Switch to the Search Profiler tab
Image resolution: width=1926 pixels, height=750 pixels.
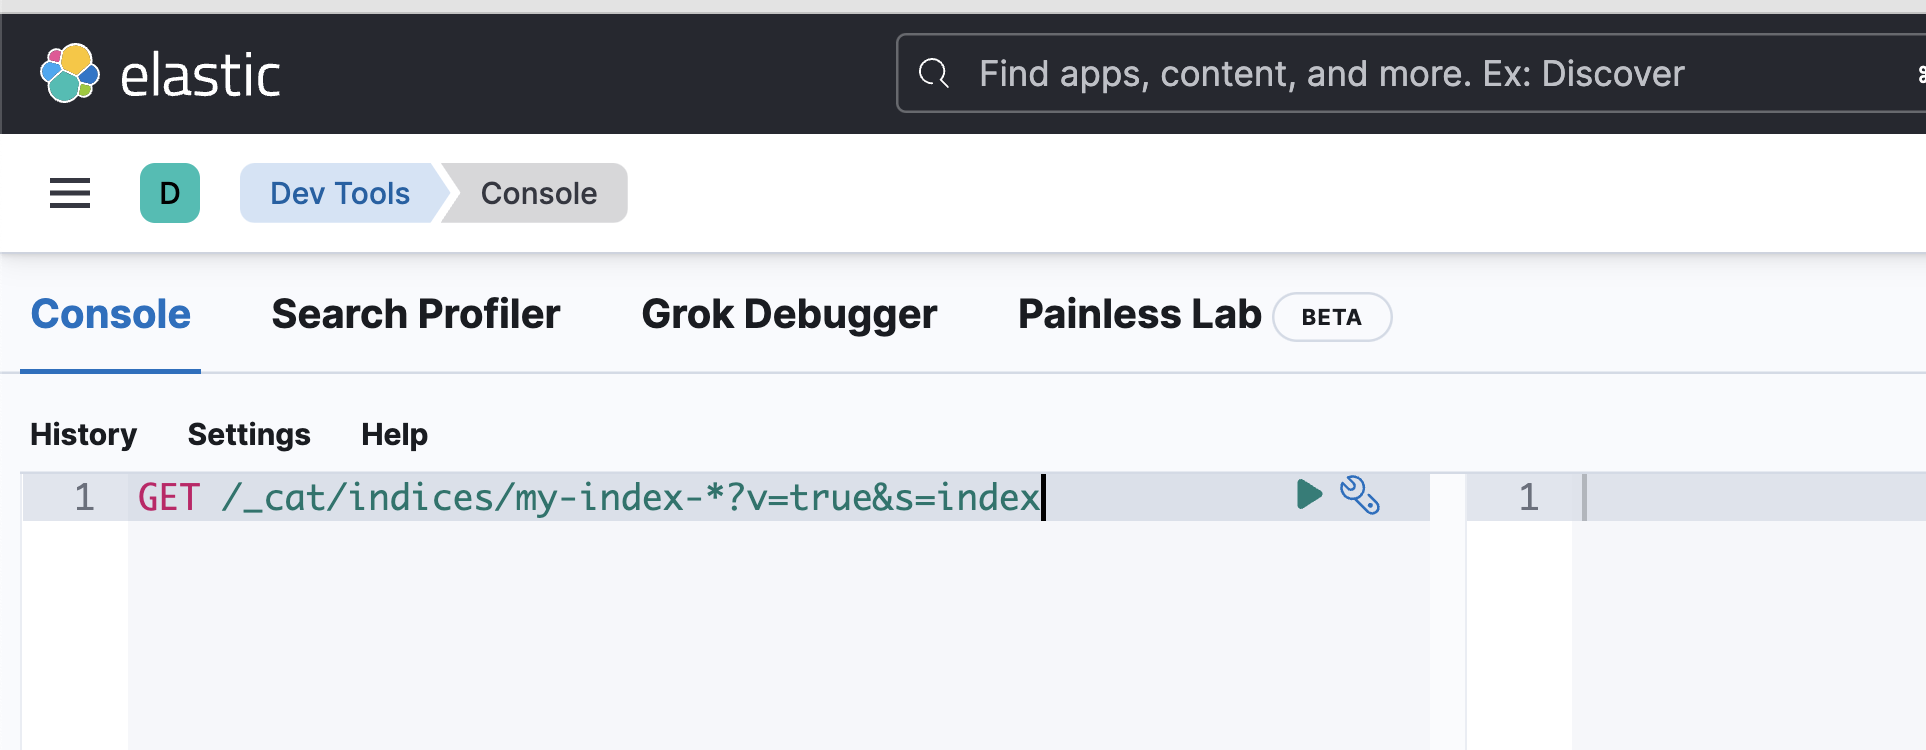pos(416,315)
